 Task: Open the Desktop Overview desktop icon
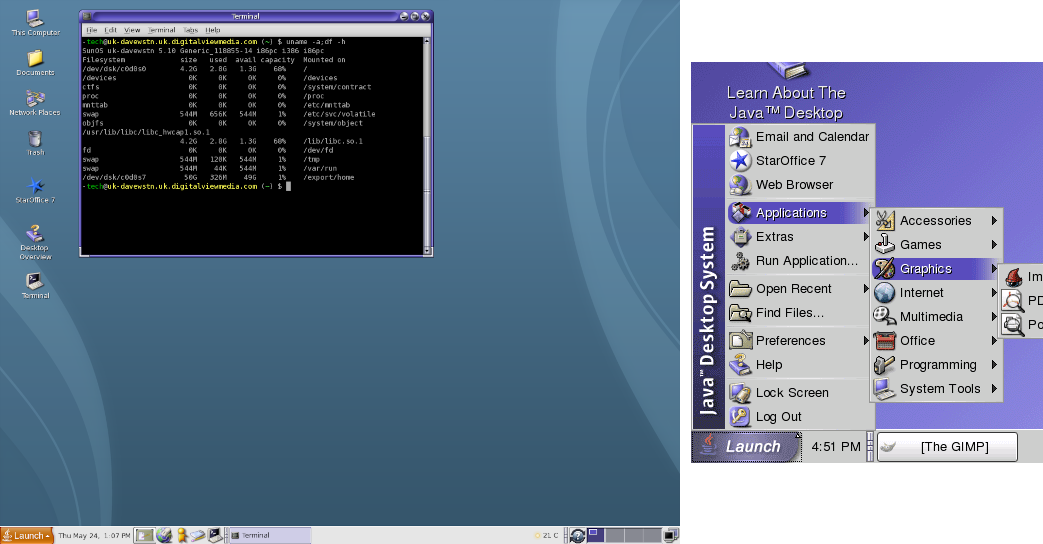[35, 232]
